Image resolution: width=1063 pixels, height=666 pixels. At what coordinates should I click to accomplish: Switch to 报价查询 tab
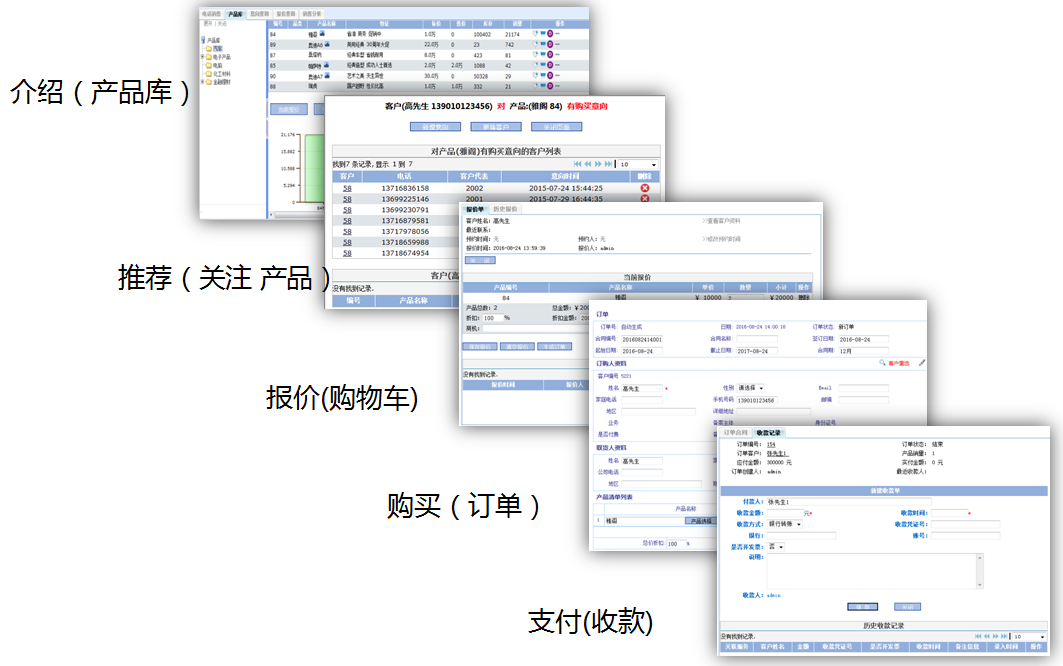(286, 14)
